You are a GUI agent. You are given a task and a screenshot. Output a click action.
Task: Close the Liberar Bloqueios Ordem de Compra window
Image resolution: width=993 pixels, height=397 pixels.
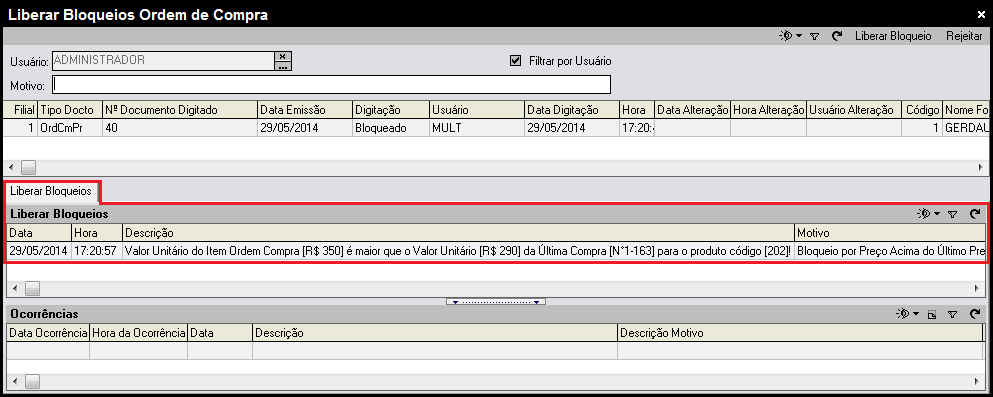[x=981, y=15]
